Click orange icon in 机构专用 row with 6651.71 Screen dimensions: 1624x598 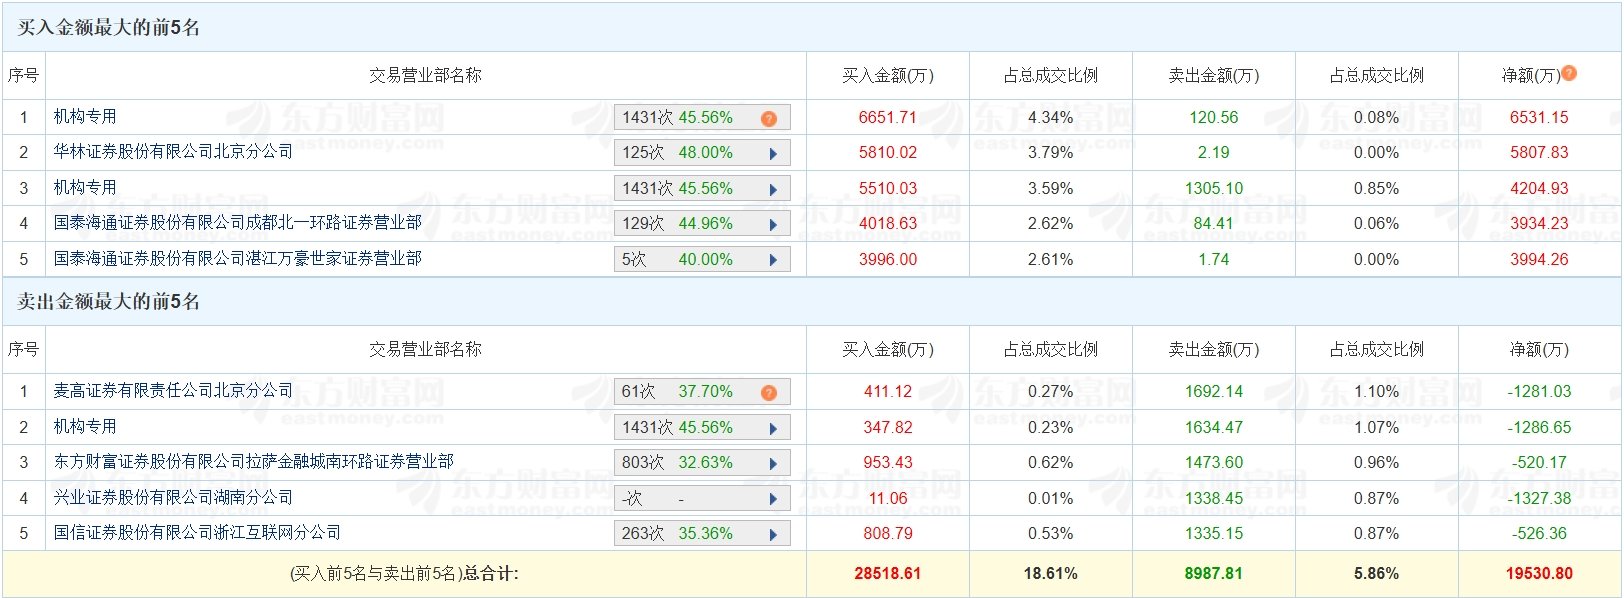768,118
